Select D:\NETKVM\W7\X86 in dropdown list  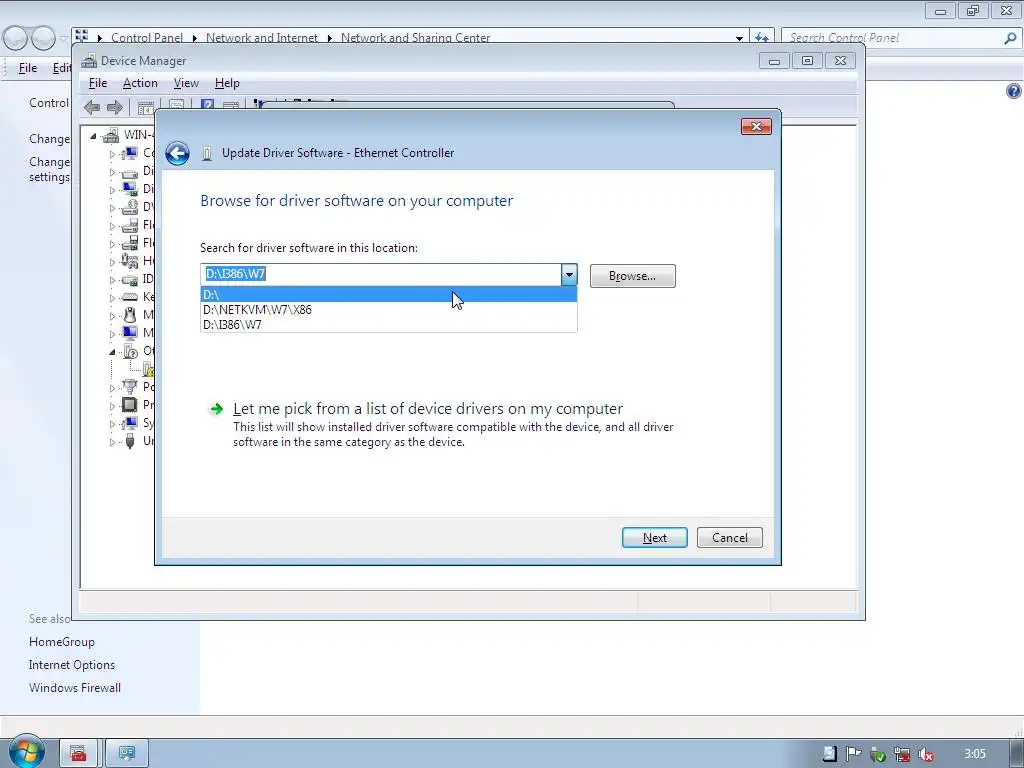coord(389,310)
